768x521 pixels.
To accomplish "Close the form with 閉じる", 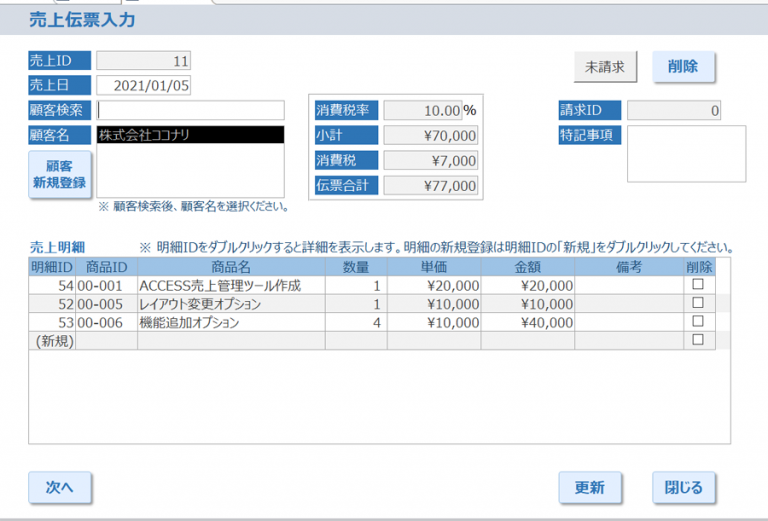I will [x=684, y=488].
